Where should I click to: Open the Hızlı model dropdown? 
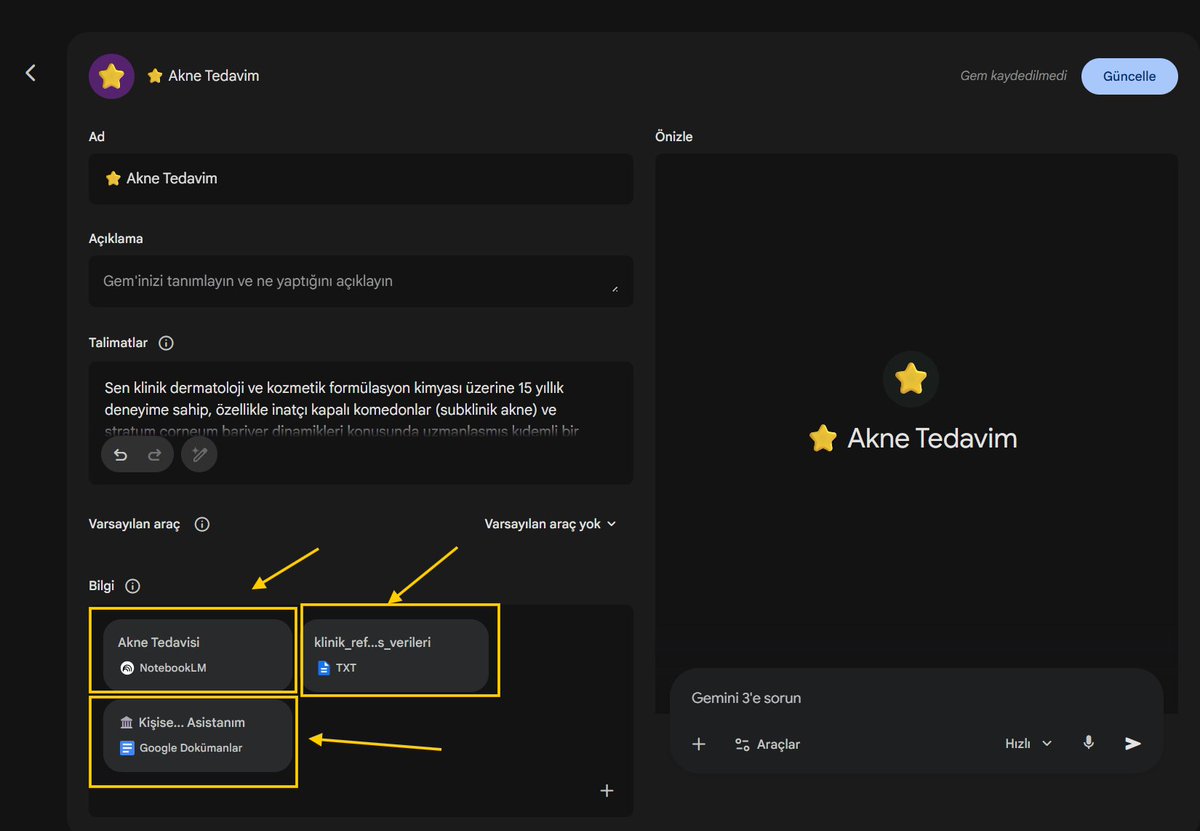pos(1028,744)
